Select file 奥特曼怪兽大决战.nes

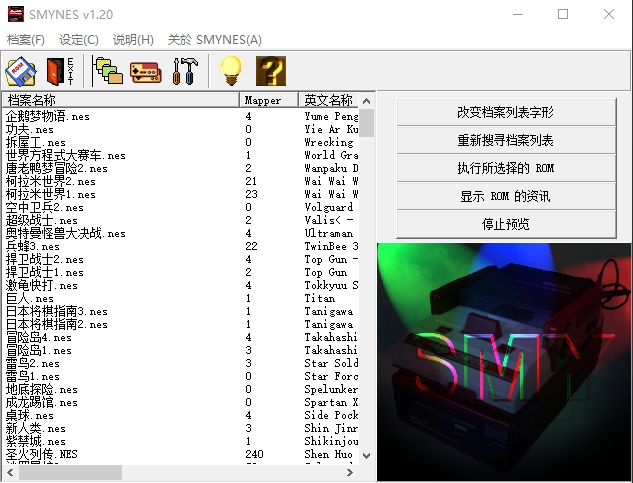click(x=65, y=233)
